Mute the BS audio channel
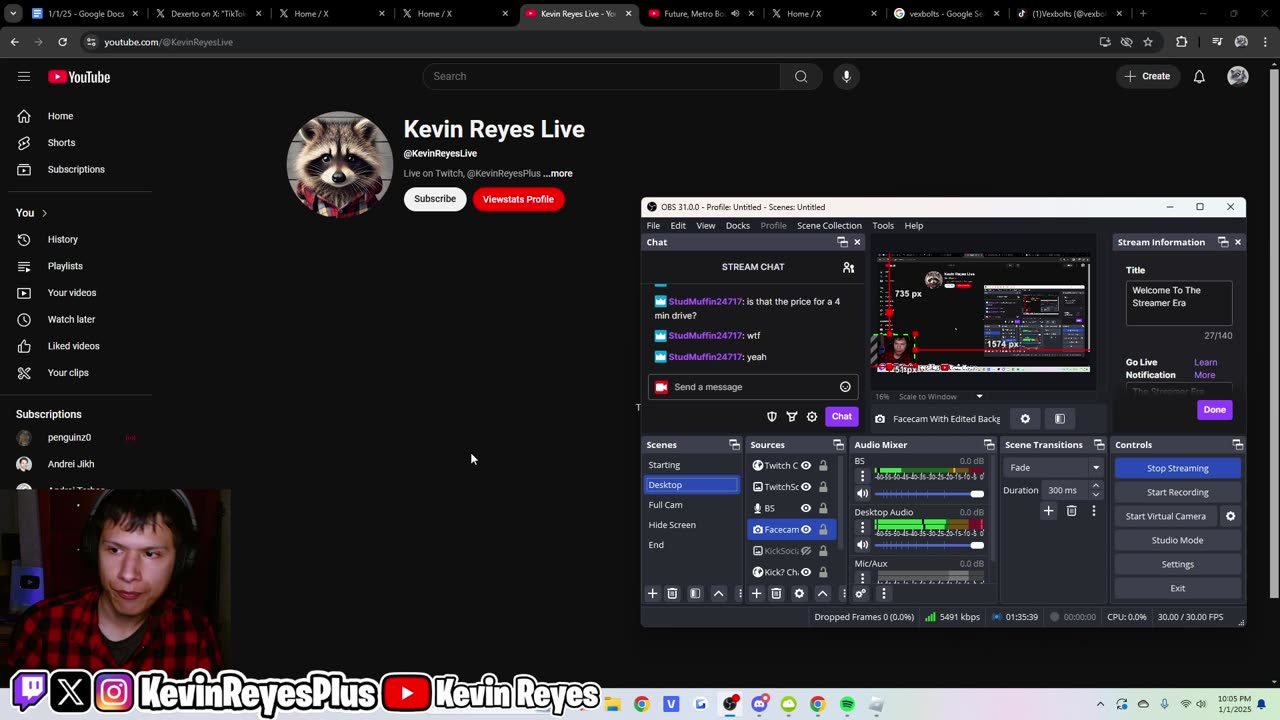Screen dimensions: 1280x720 tap(862, 493)
